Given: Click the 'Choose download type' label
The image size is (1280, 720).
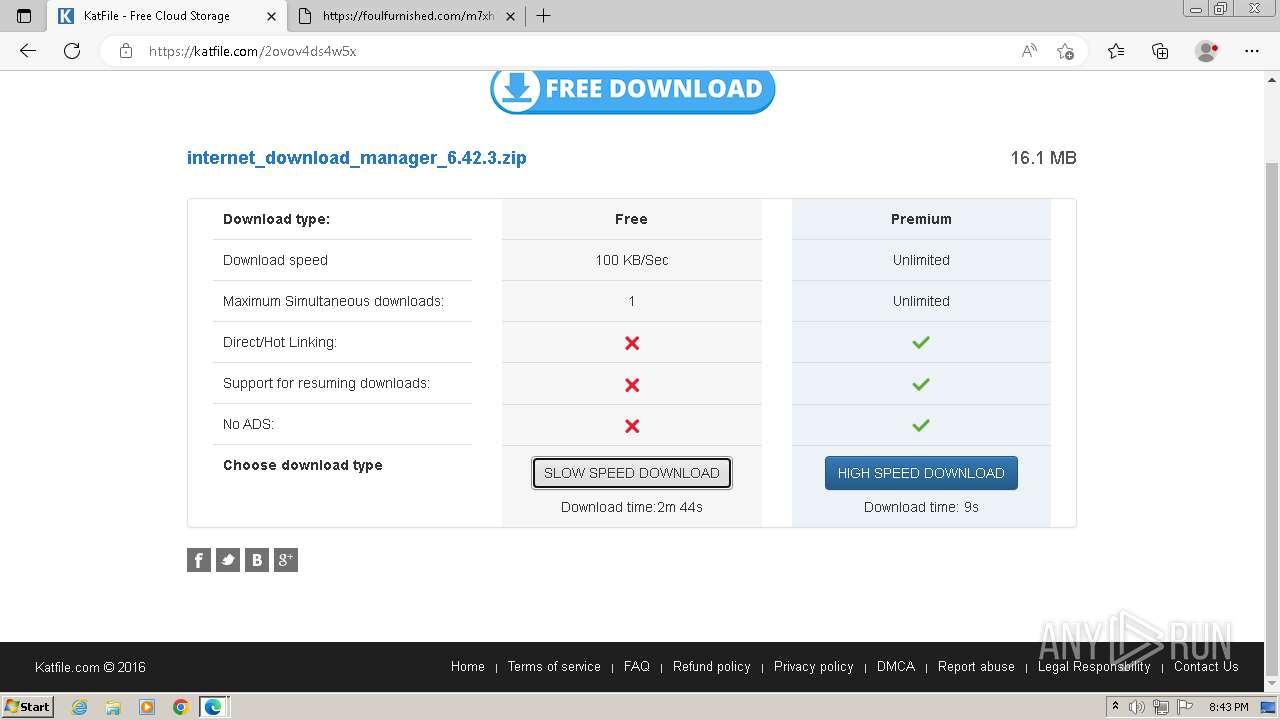Looking at the screenshot, I should [x=303, y=465].
